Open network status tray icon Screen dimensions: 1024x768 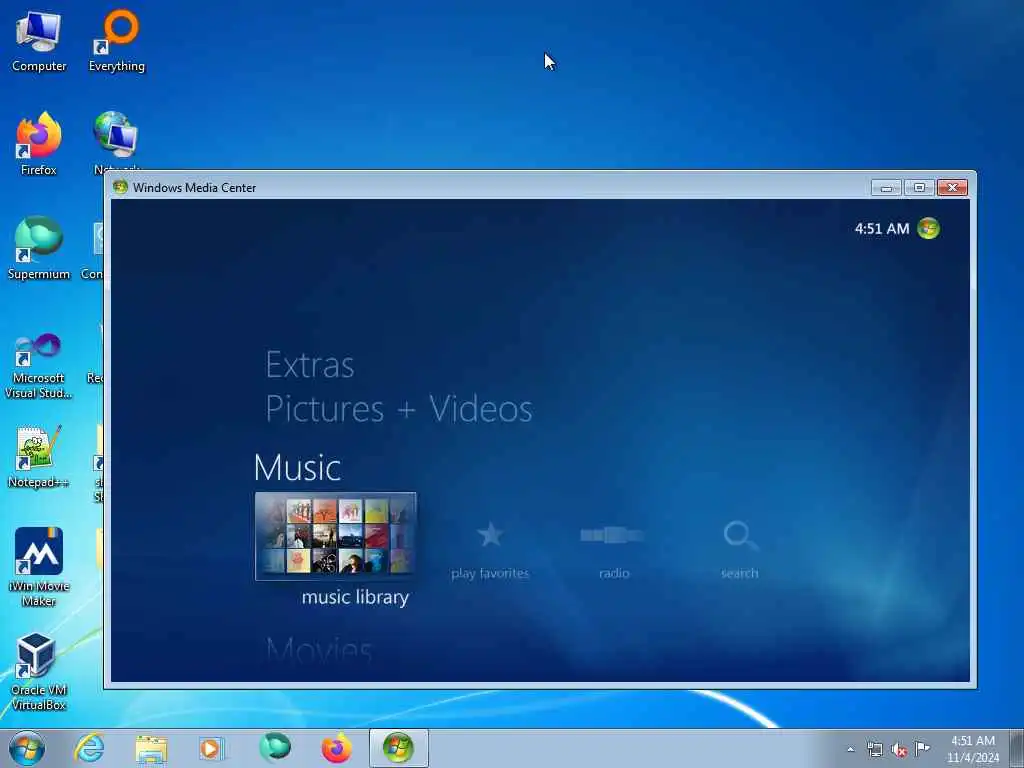point(874,750)
